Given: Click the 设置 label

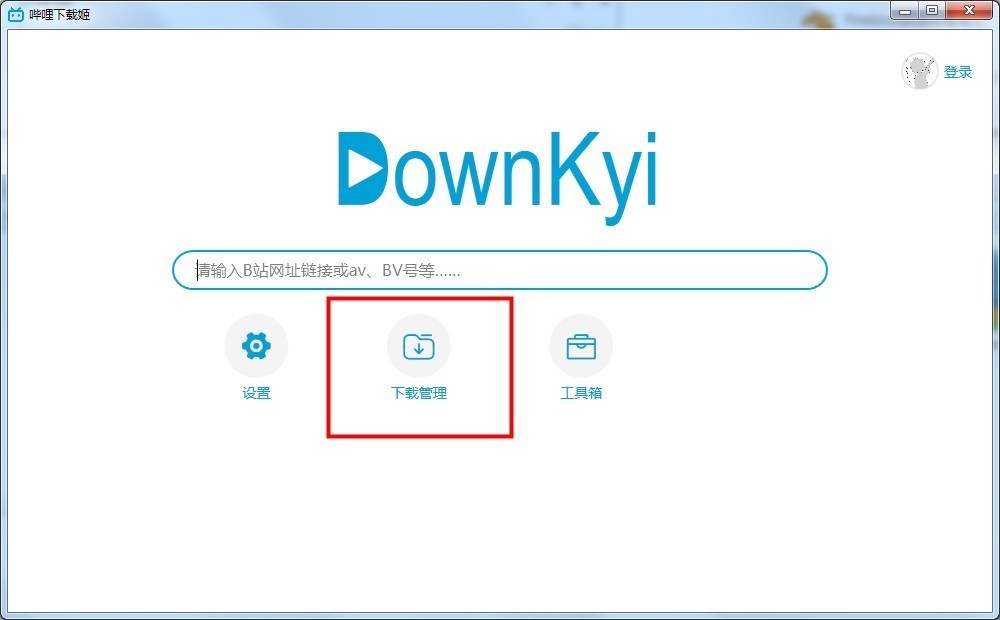Looking at the screenshot, I should 256,393.
